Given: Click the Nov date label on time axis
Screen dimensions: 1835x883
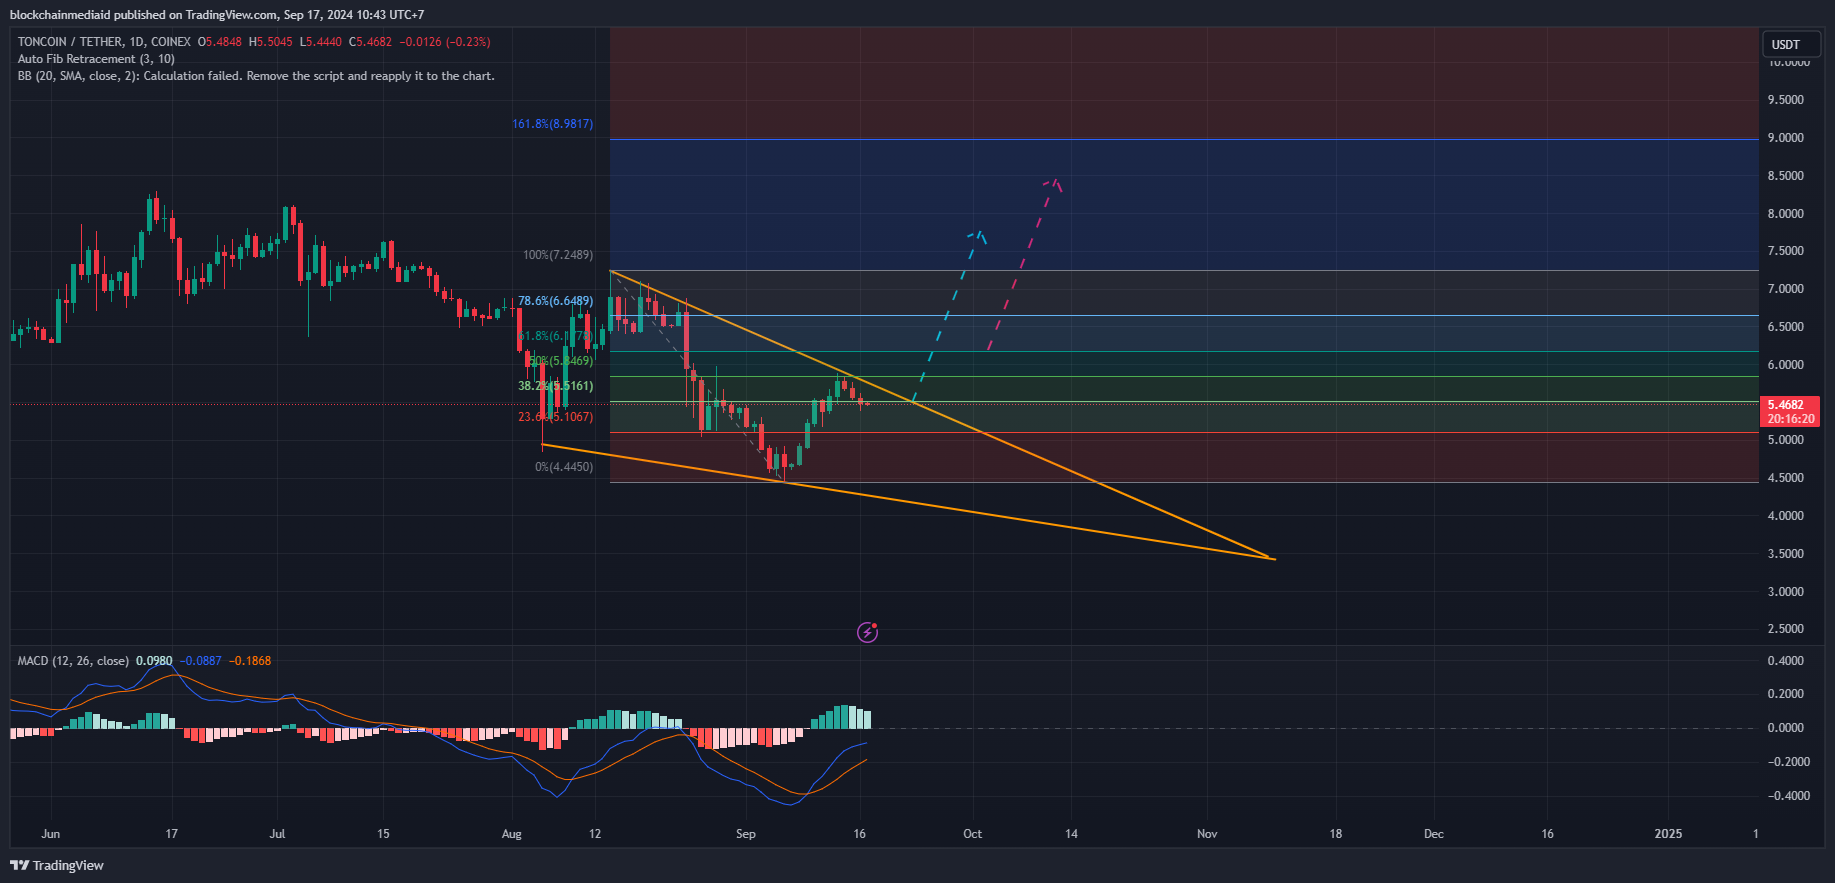Looking at the screenshot, I should pos(1207,834).
